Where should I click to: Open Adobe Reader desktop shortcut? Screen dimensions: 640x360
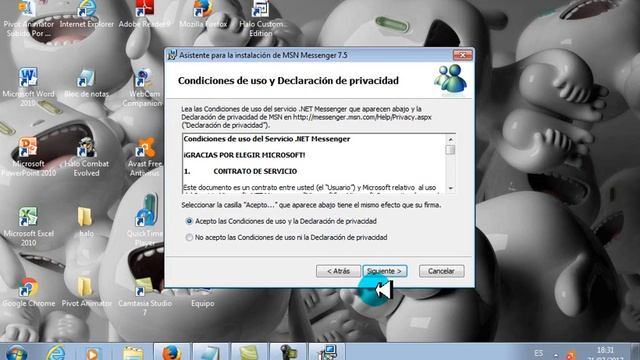tap(144, 15)
